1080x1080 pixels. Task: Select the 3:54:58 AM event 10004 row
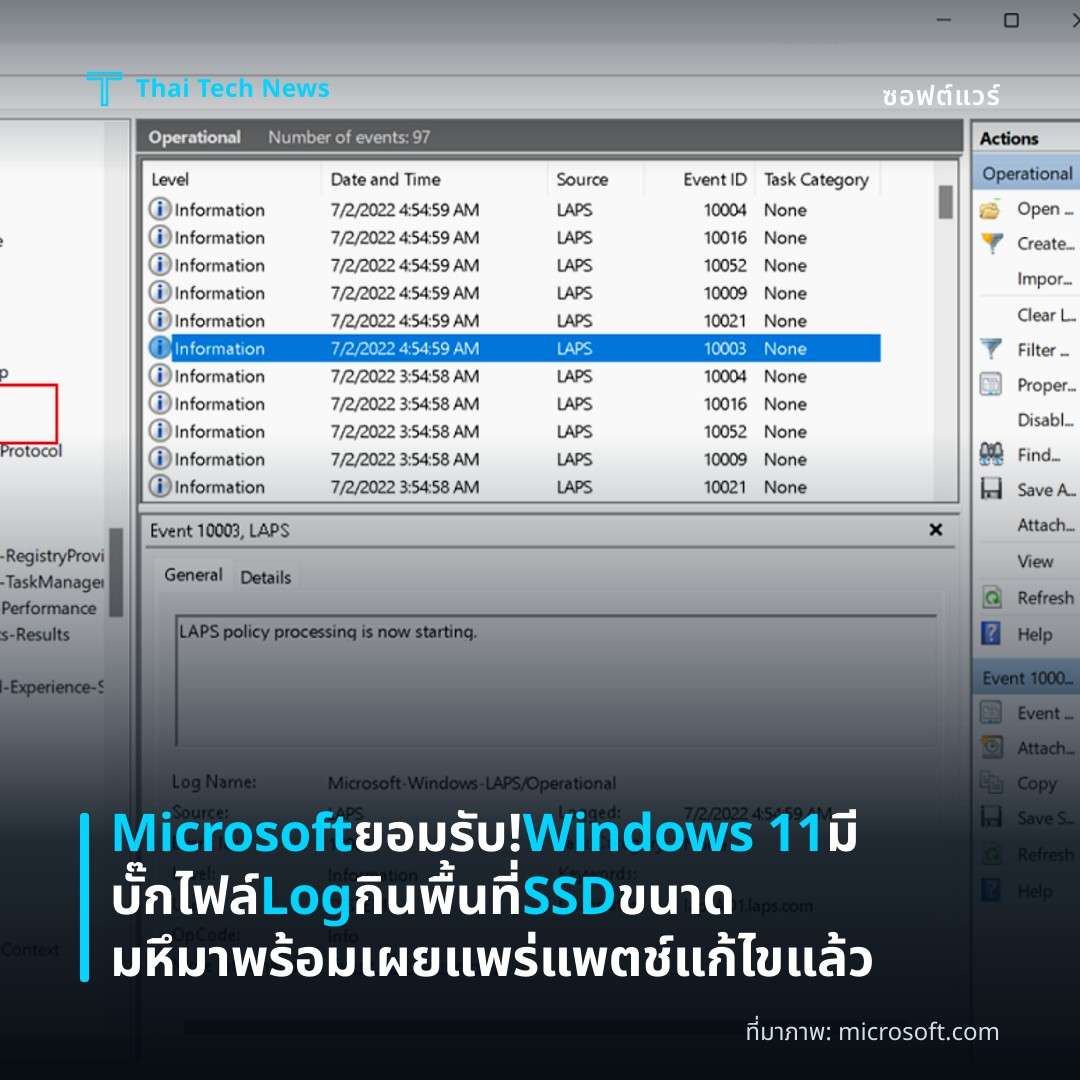(x=514, y=376)
